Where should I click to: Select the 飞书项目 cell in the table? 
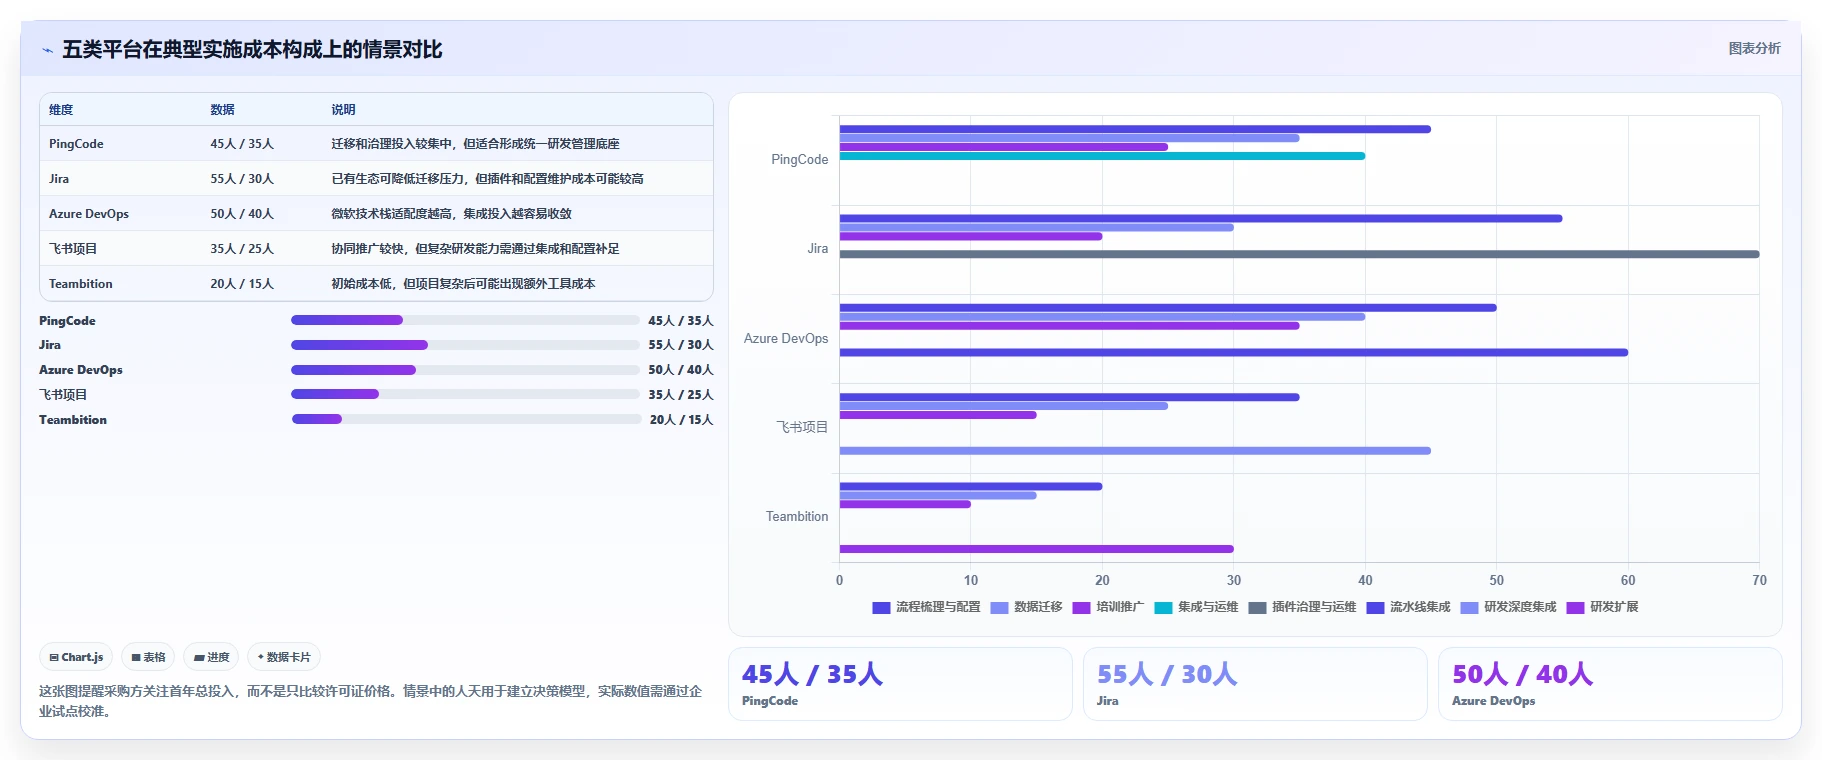(x=73, y=249)
